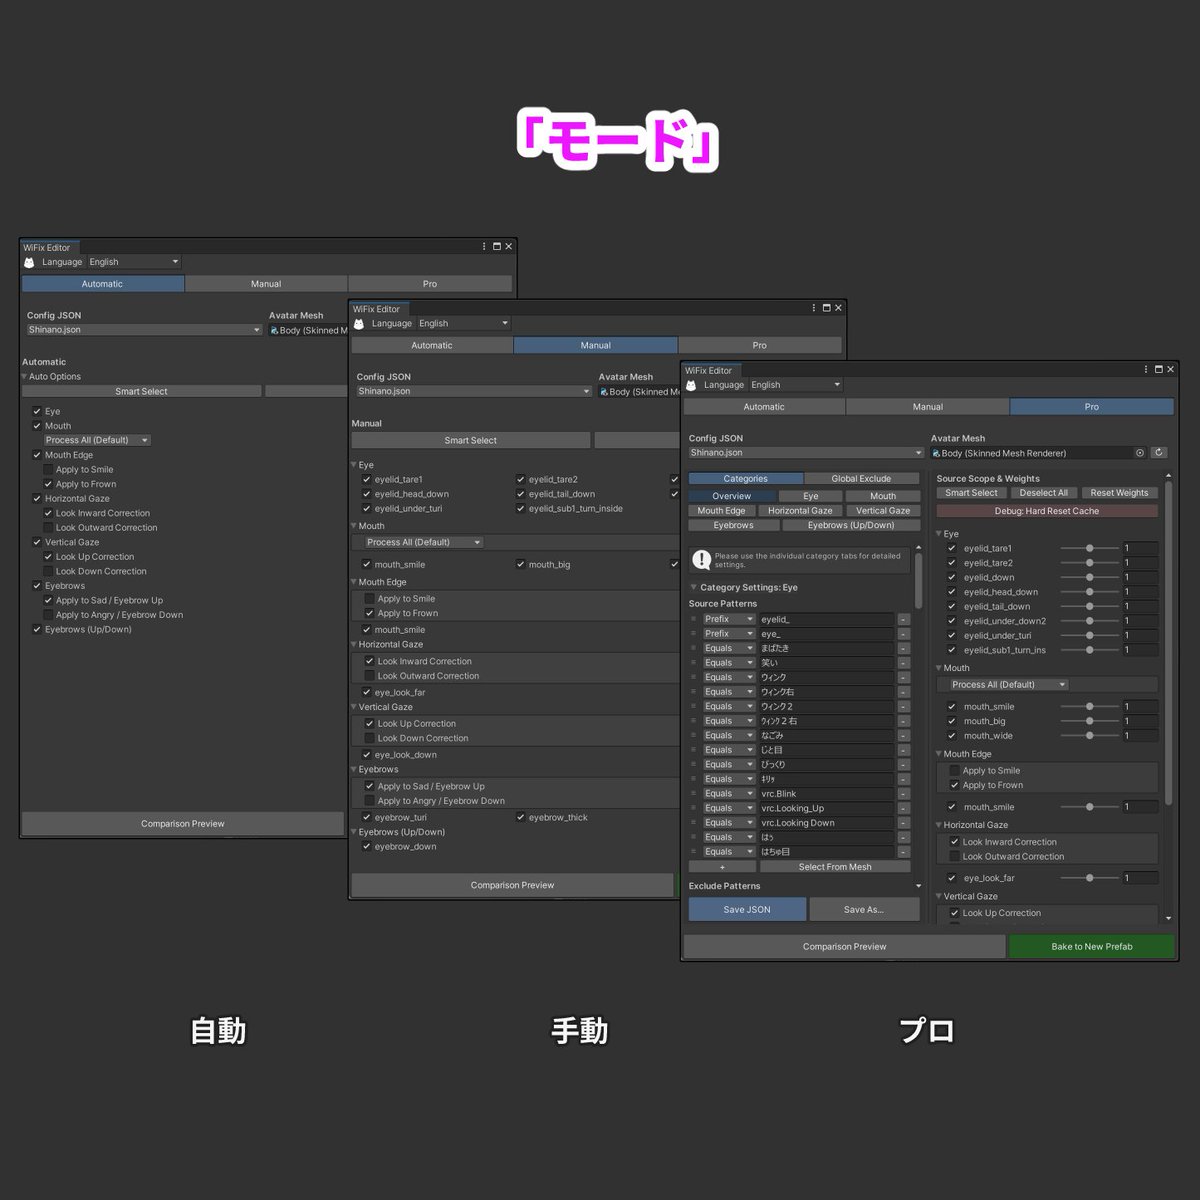The image size is (1200, 1200).
Task: Uncheck eyelid_tare1 in the Manual window
Action: 367,479
